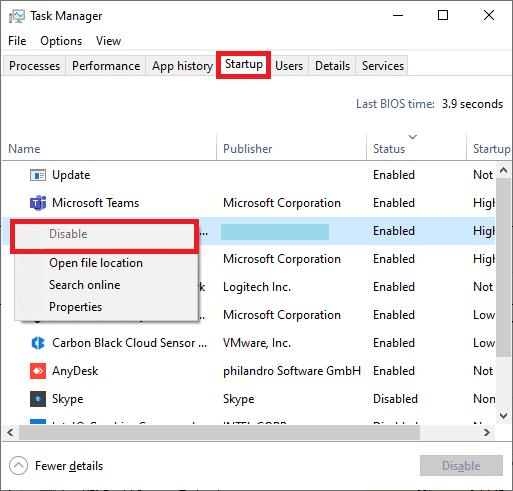Choose Open file location in context menu
Screen dimensions: 513x491
point(106,263)
